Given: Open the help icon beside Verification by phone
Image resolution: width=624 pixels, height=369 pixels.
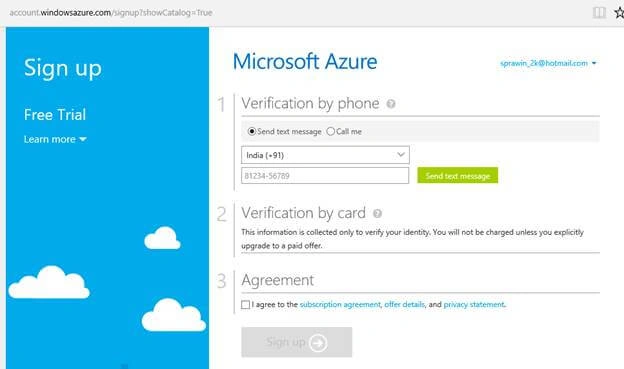Looking at the screenshot, I should [x=391, y=104].
